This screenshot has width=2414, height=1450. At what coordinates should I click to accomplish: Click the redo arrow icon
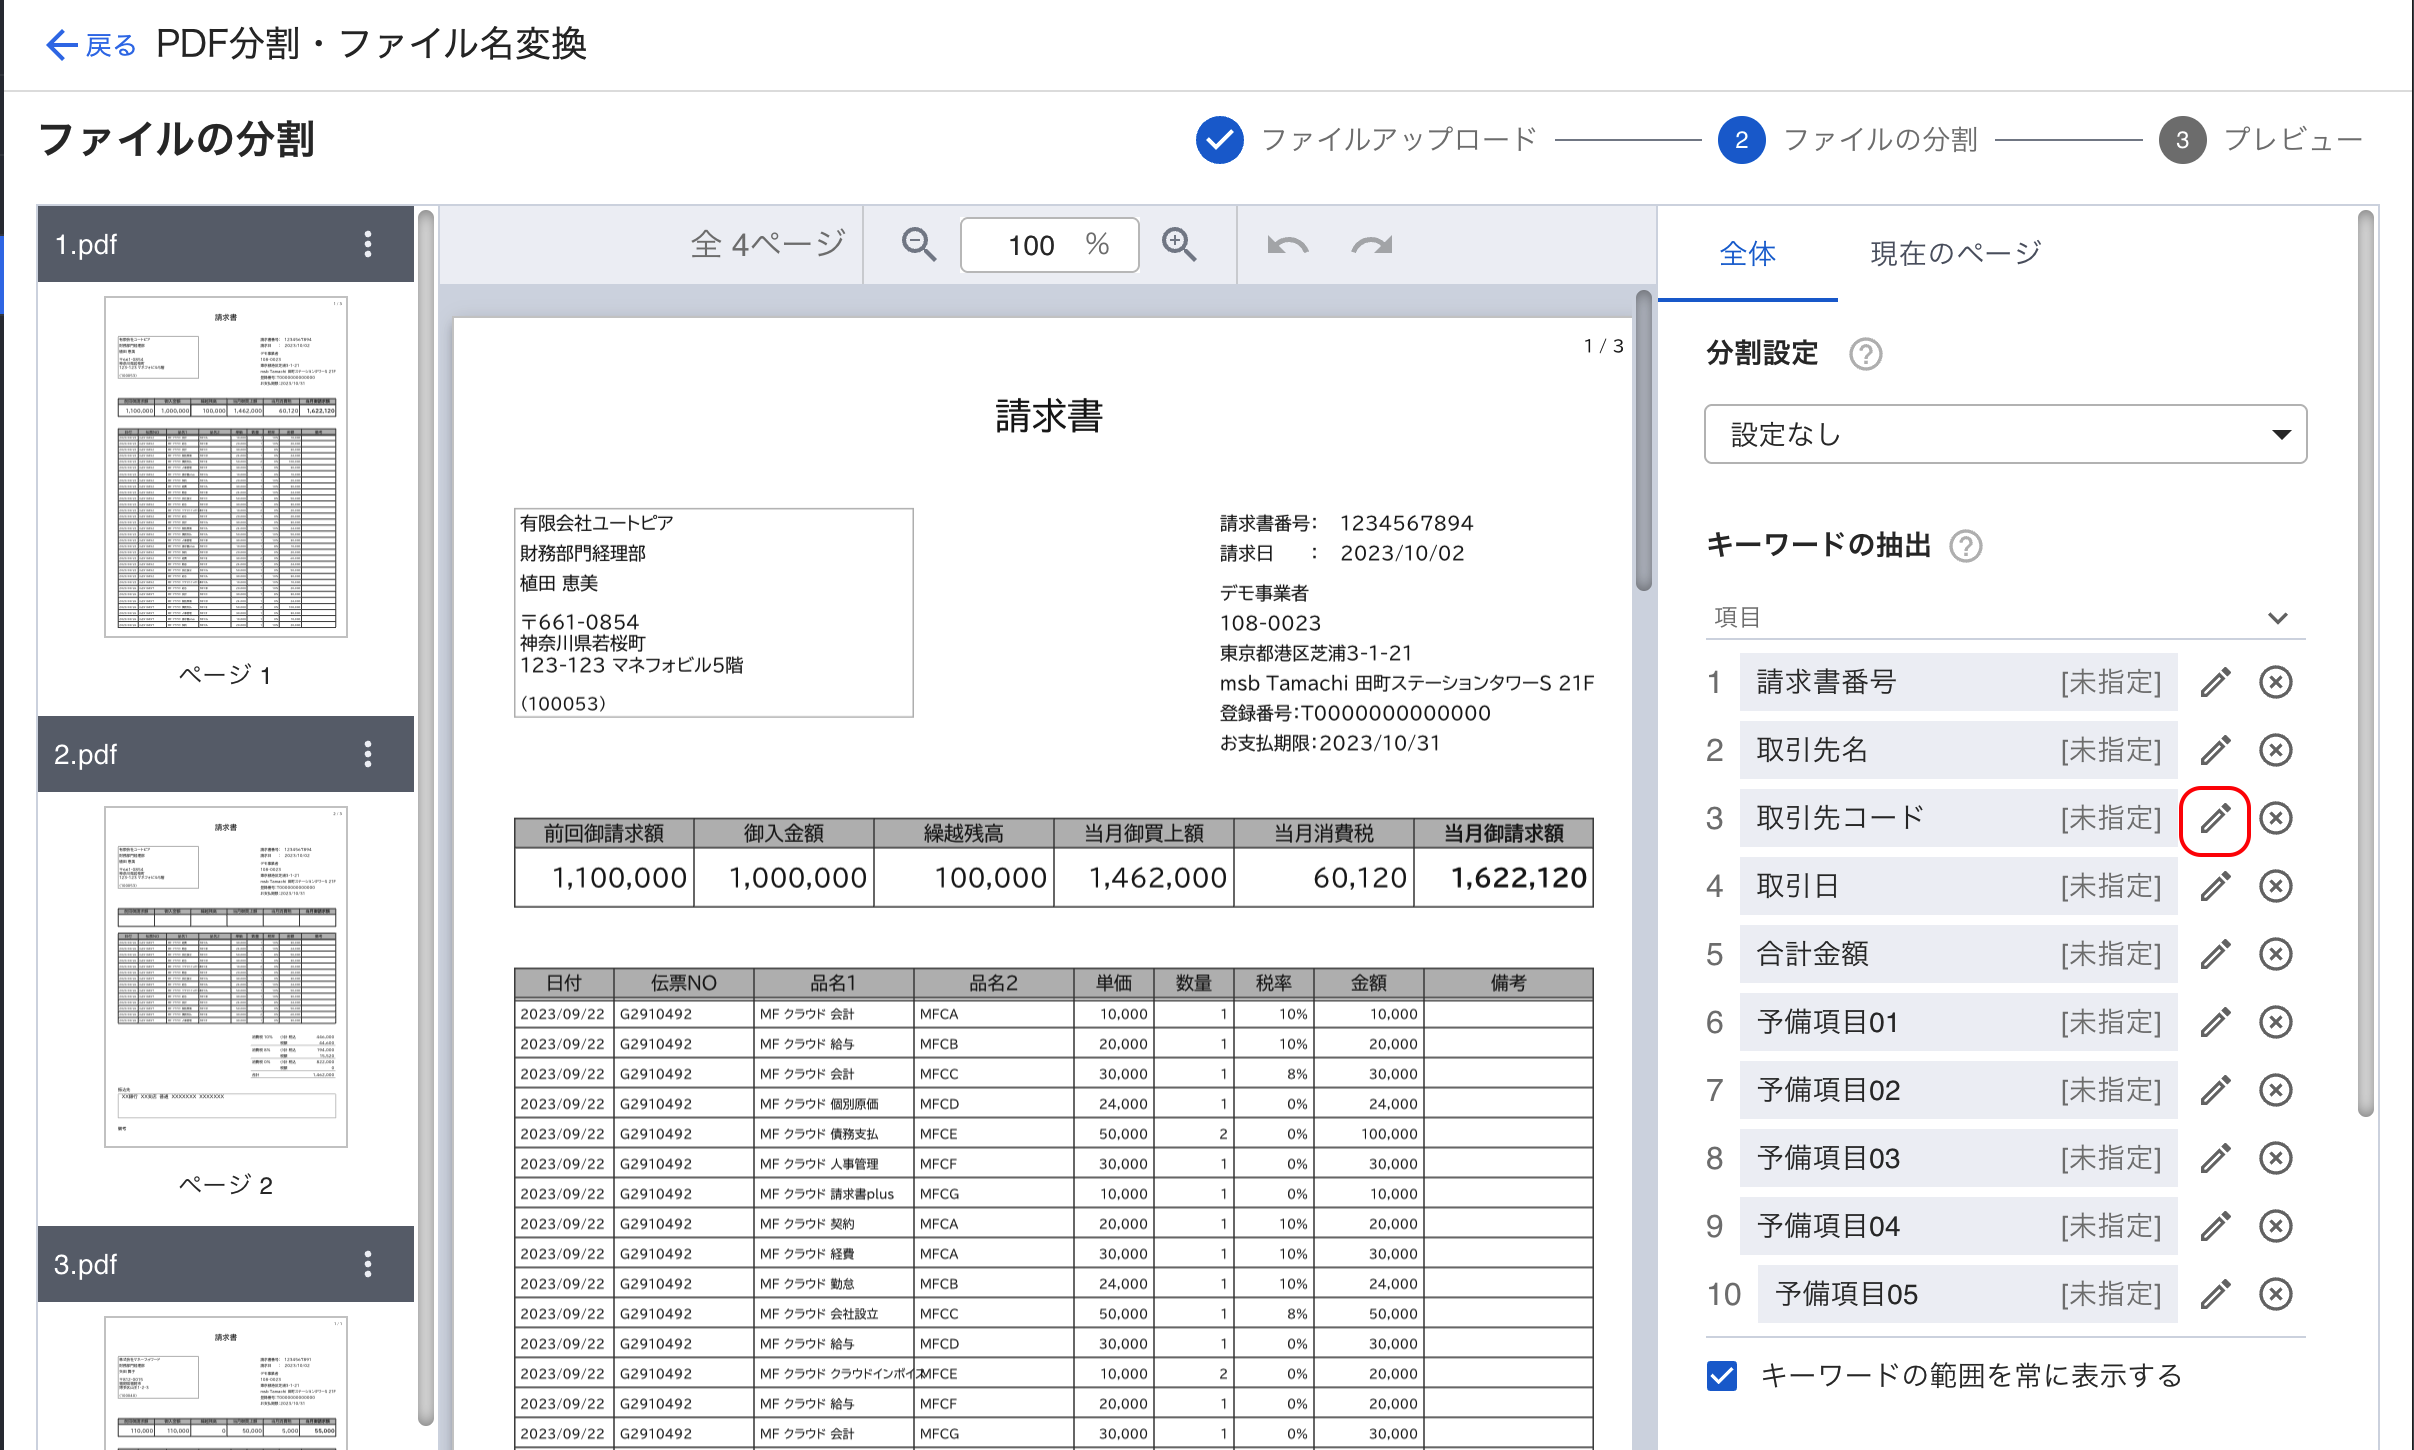(1371, 245)
